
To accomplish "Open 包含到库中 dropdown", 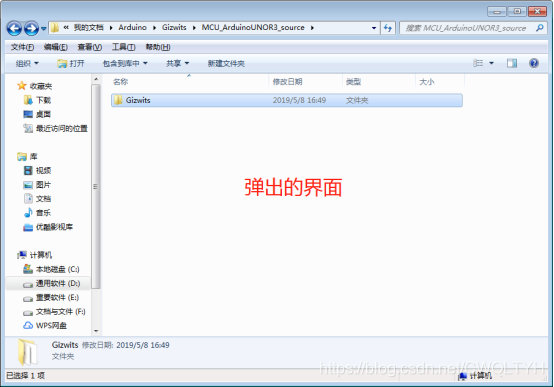I will tap(125, 64).
